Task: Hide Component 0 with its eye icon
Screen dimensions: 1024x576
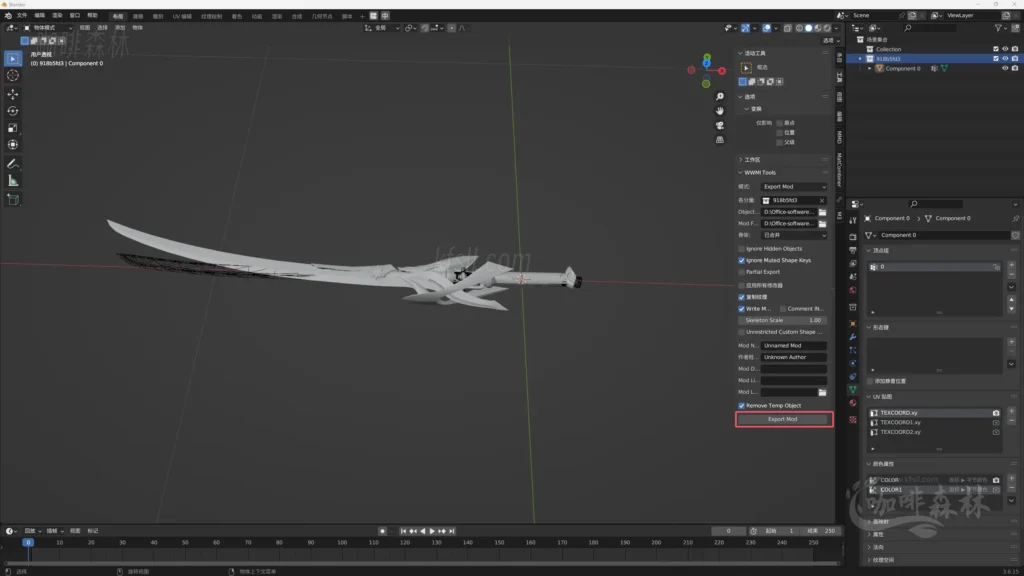Action: (x=1005, y=69)
